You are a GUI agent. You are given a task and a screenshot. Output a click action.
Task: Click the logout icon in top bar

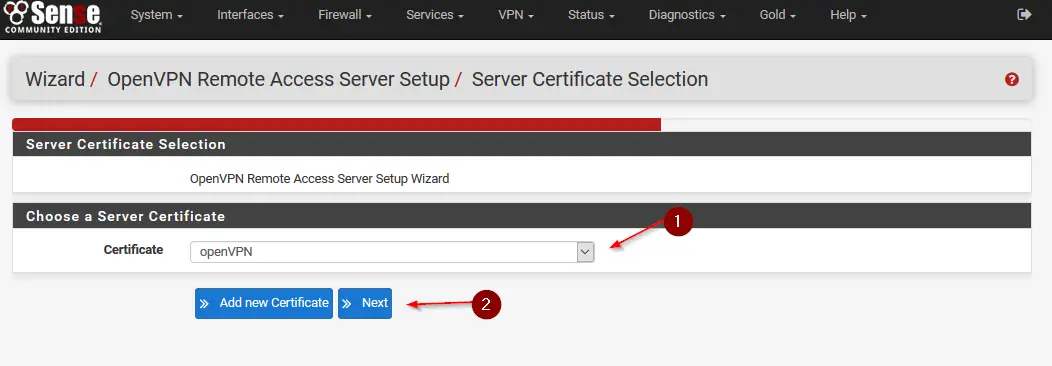tap(1024, 14)
